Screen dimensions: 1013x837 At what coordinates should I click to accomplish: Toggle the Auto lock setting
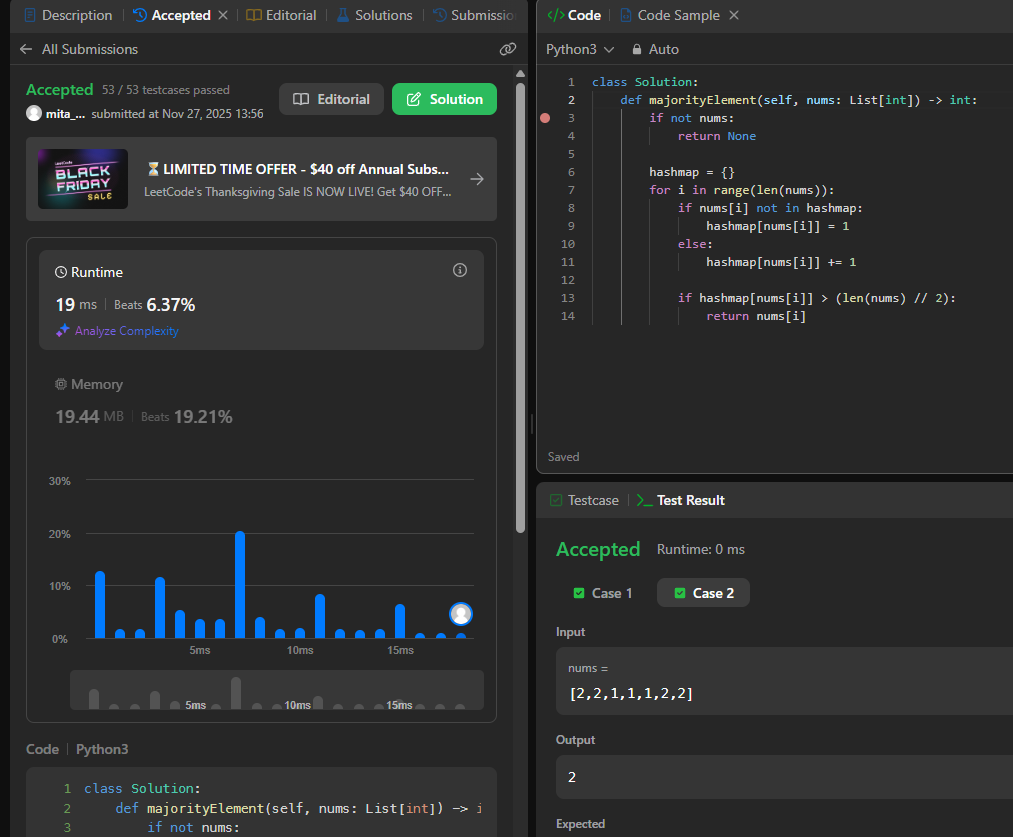click(655, 49)
